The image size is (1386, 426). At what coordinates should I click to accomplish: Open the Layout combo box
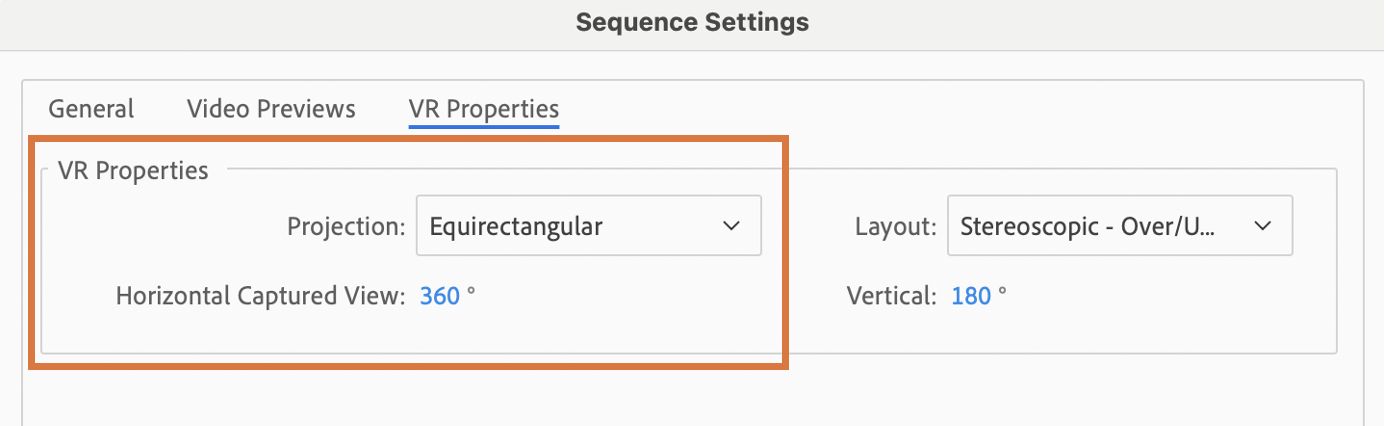[x=1119, y=226]
